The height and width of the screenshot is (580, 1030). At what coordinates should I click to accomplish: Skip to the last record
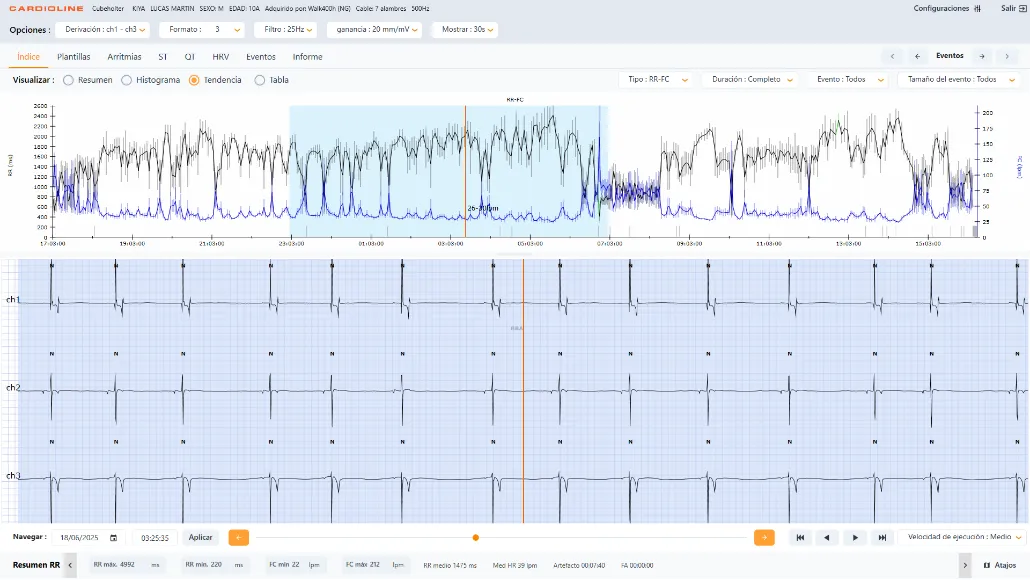pos(882,537)
